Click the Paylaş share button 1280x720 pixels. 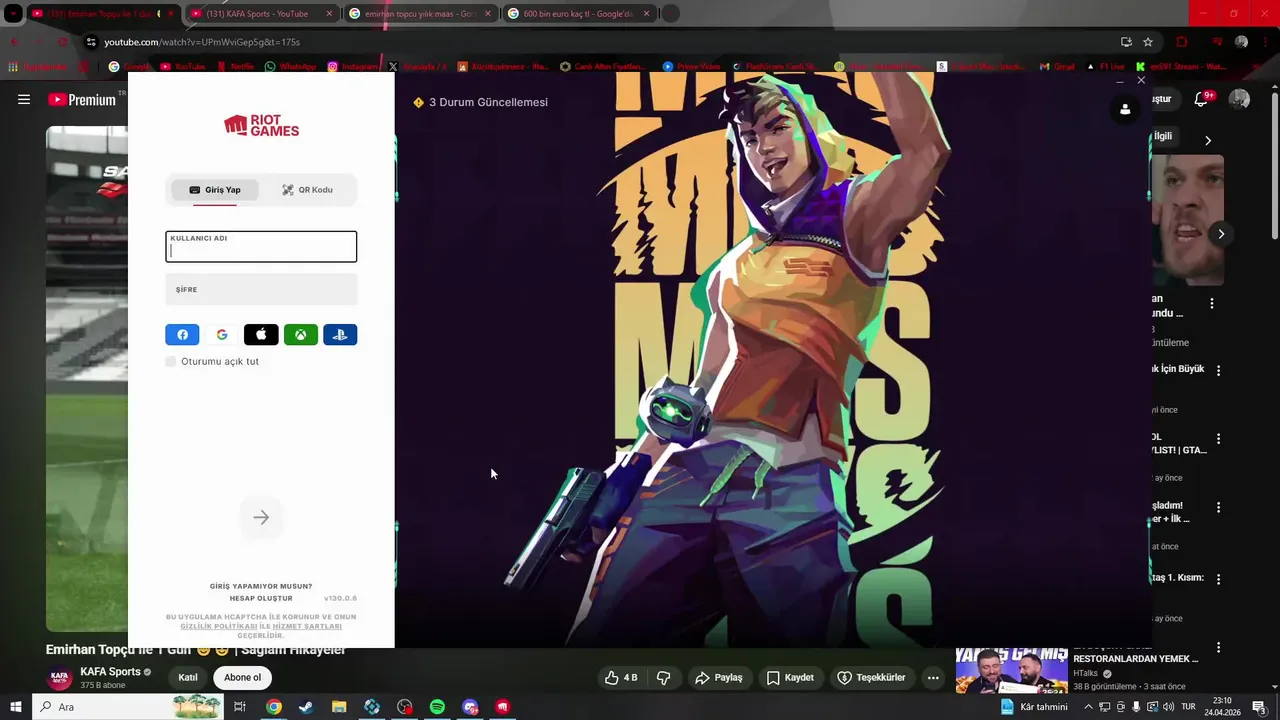click(719, 677)
